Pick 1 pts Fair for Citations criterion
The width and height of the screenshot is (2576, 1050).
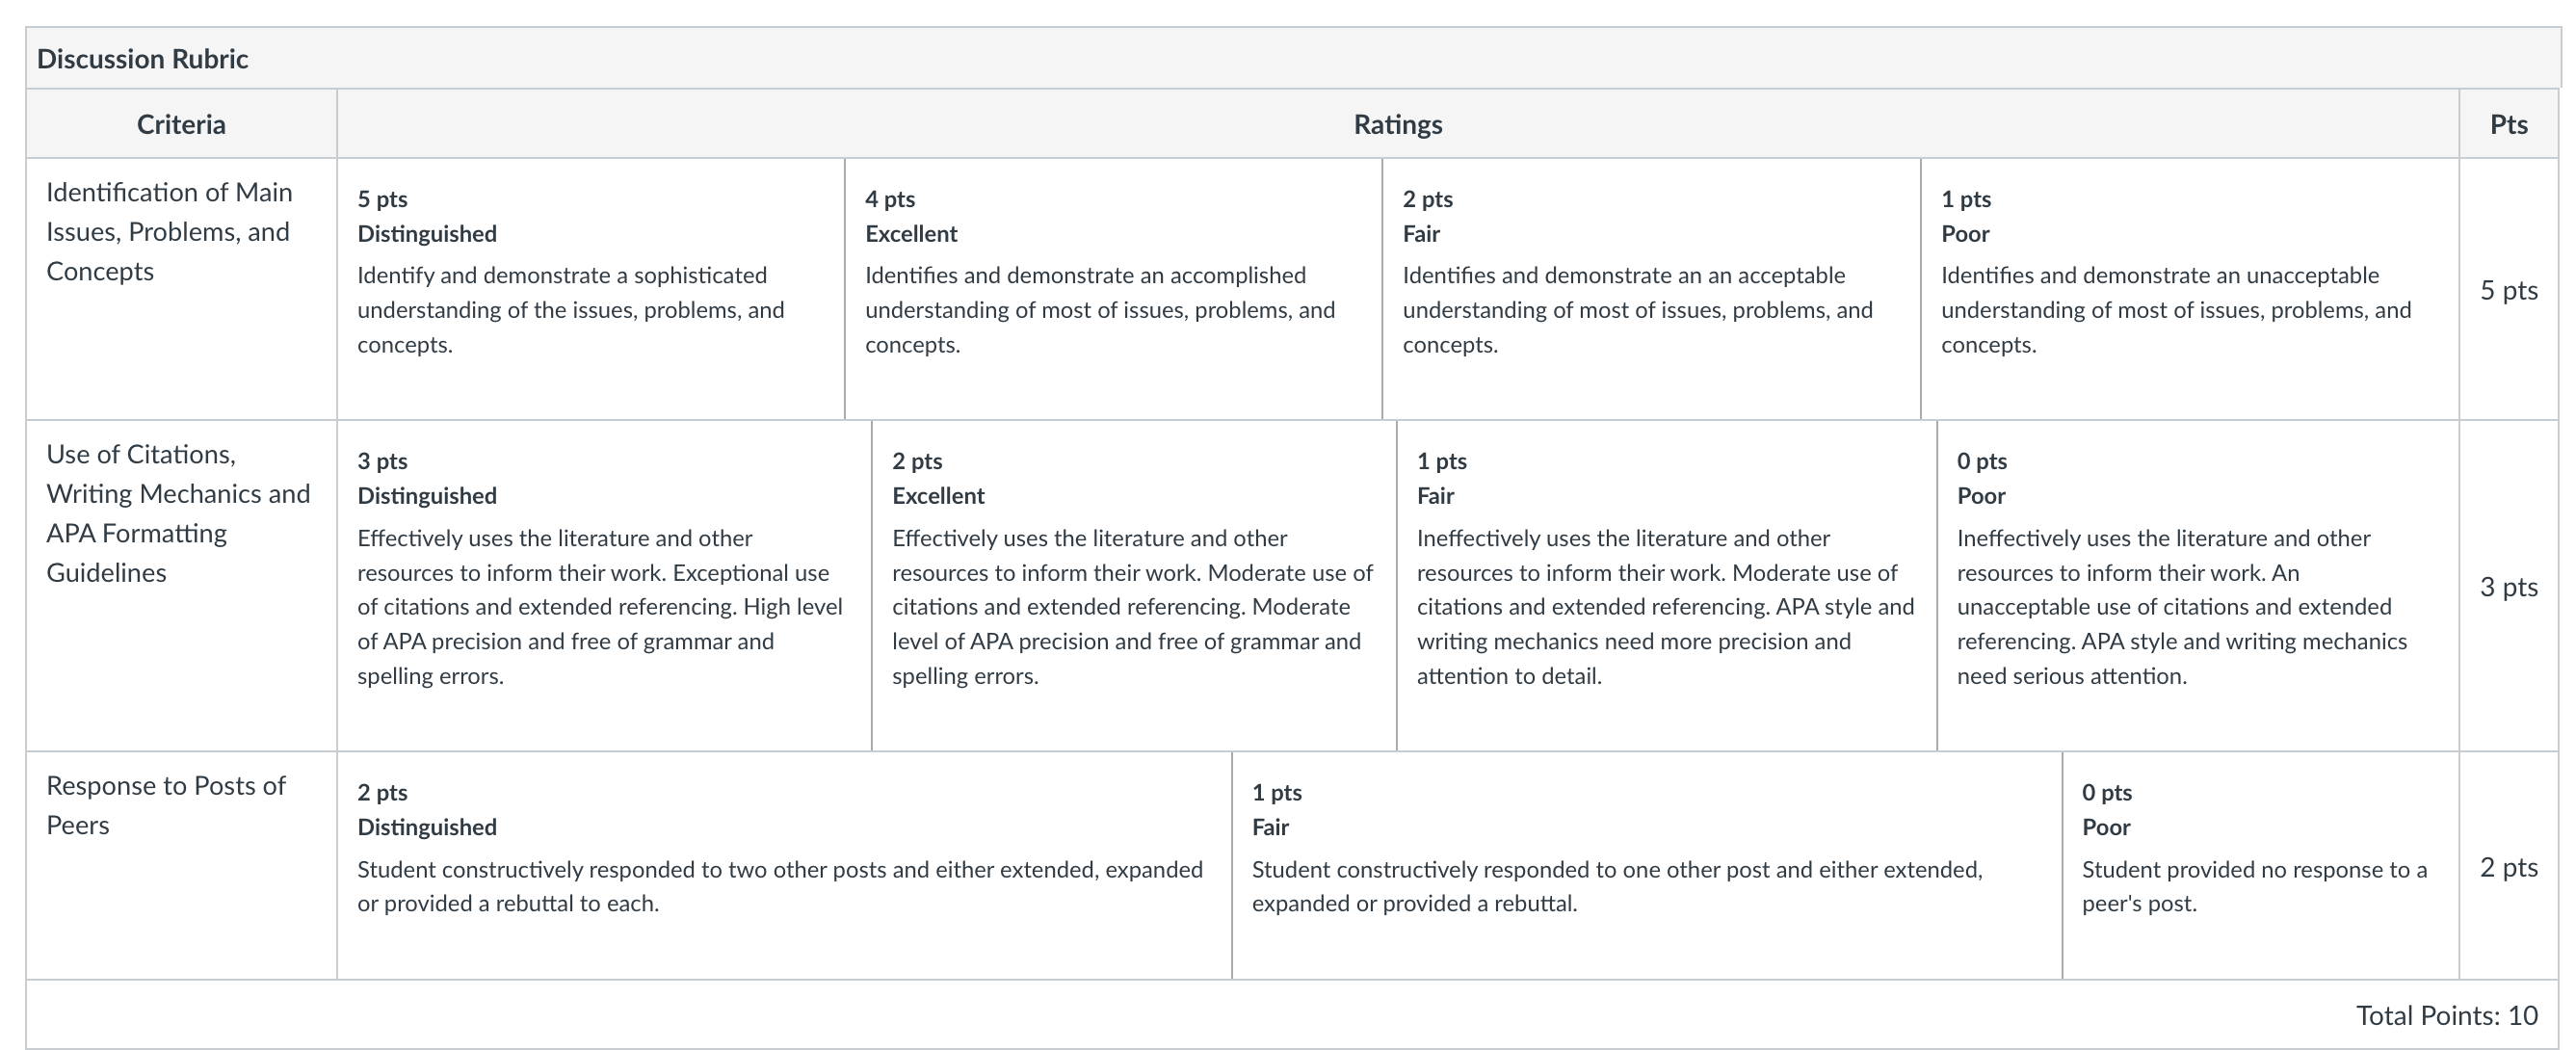tap(1666, 585)
